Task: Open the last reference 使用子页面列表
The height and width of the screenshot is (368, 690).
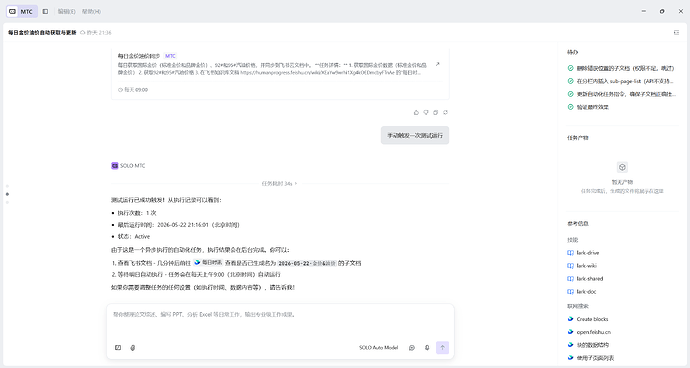Action: coord(595,358)
